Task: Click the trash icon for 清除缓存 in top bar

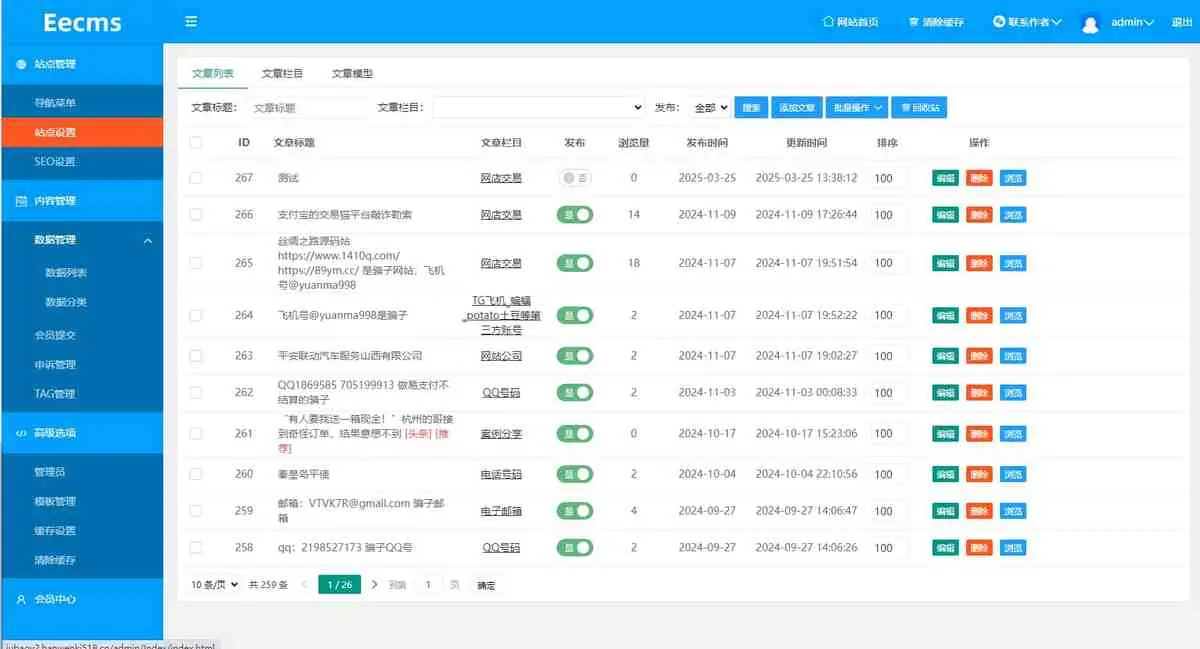Action: click(914, 22)
